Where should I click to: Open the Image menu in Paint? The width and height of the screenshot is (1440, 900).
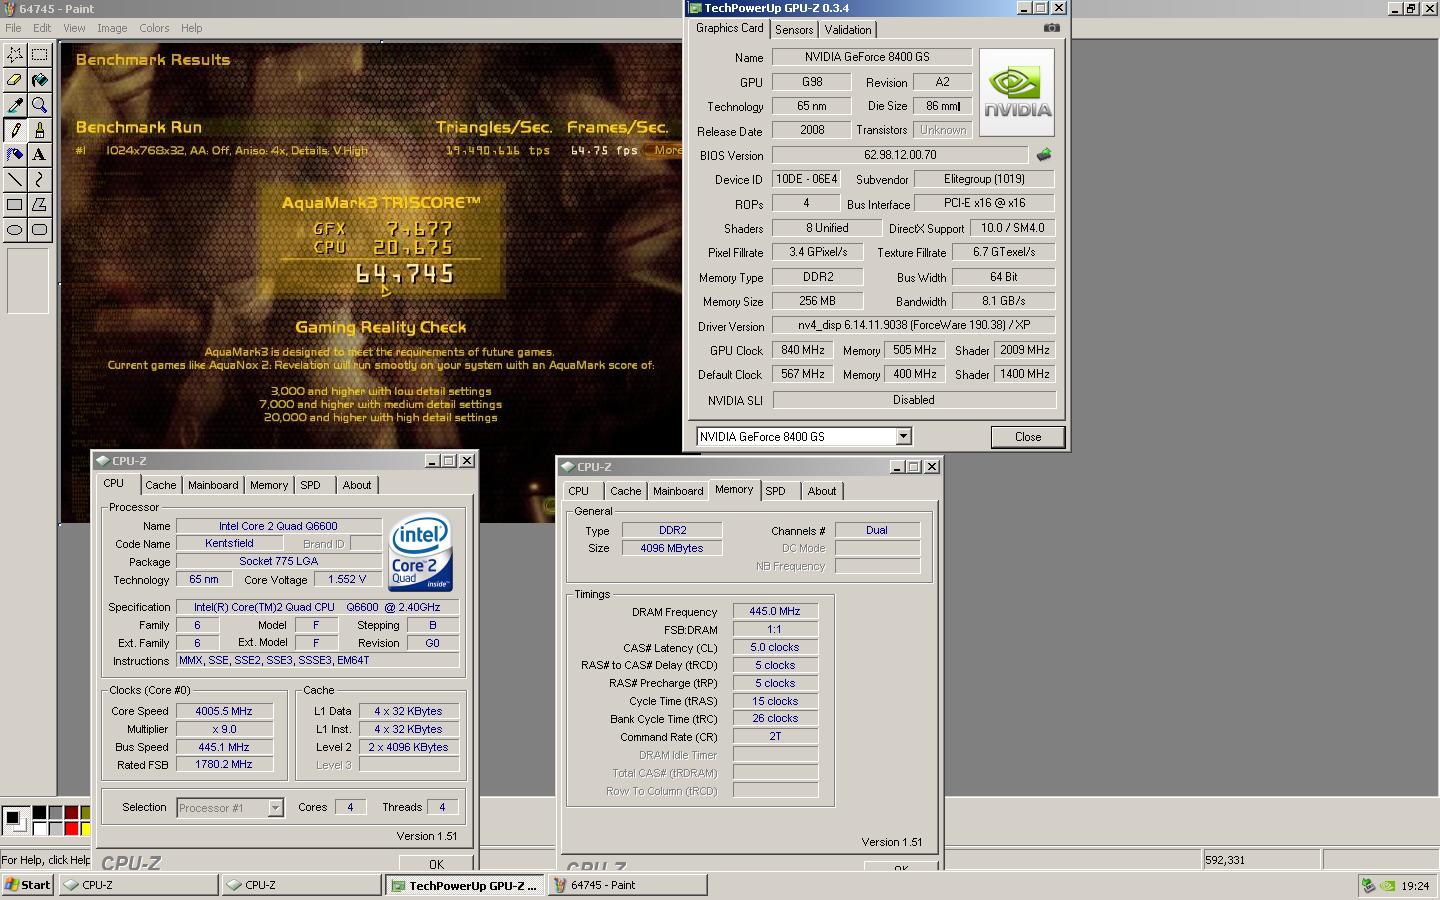112,28
